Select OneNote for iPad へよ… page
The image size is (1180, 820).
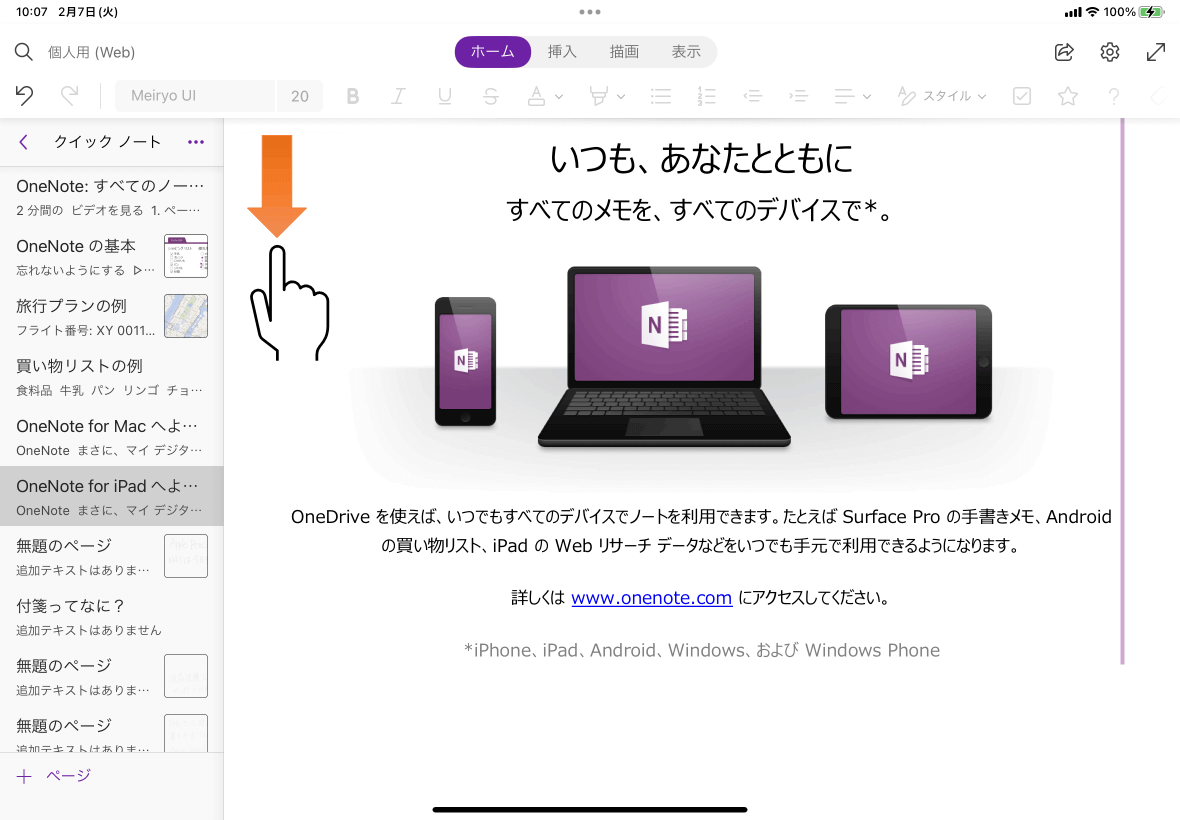(111, 497)
